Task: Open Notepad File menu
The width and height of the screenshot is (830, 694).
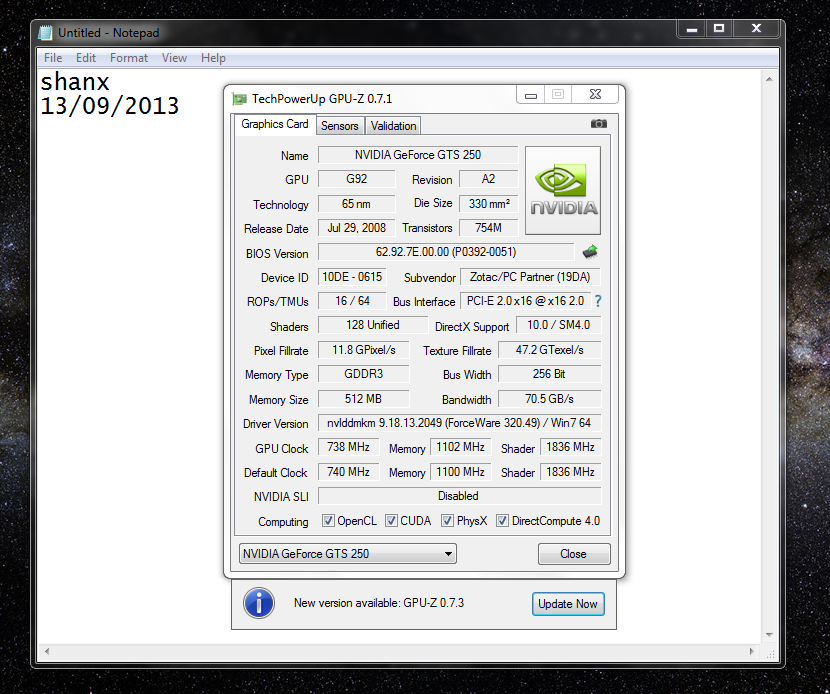Action: point(53,58)
